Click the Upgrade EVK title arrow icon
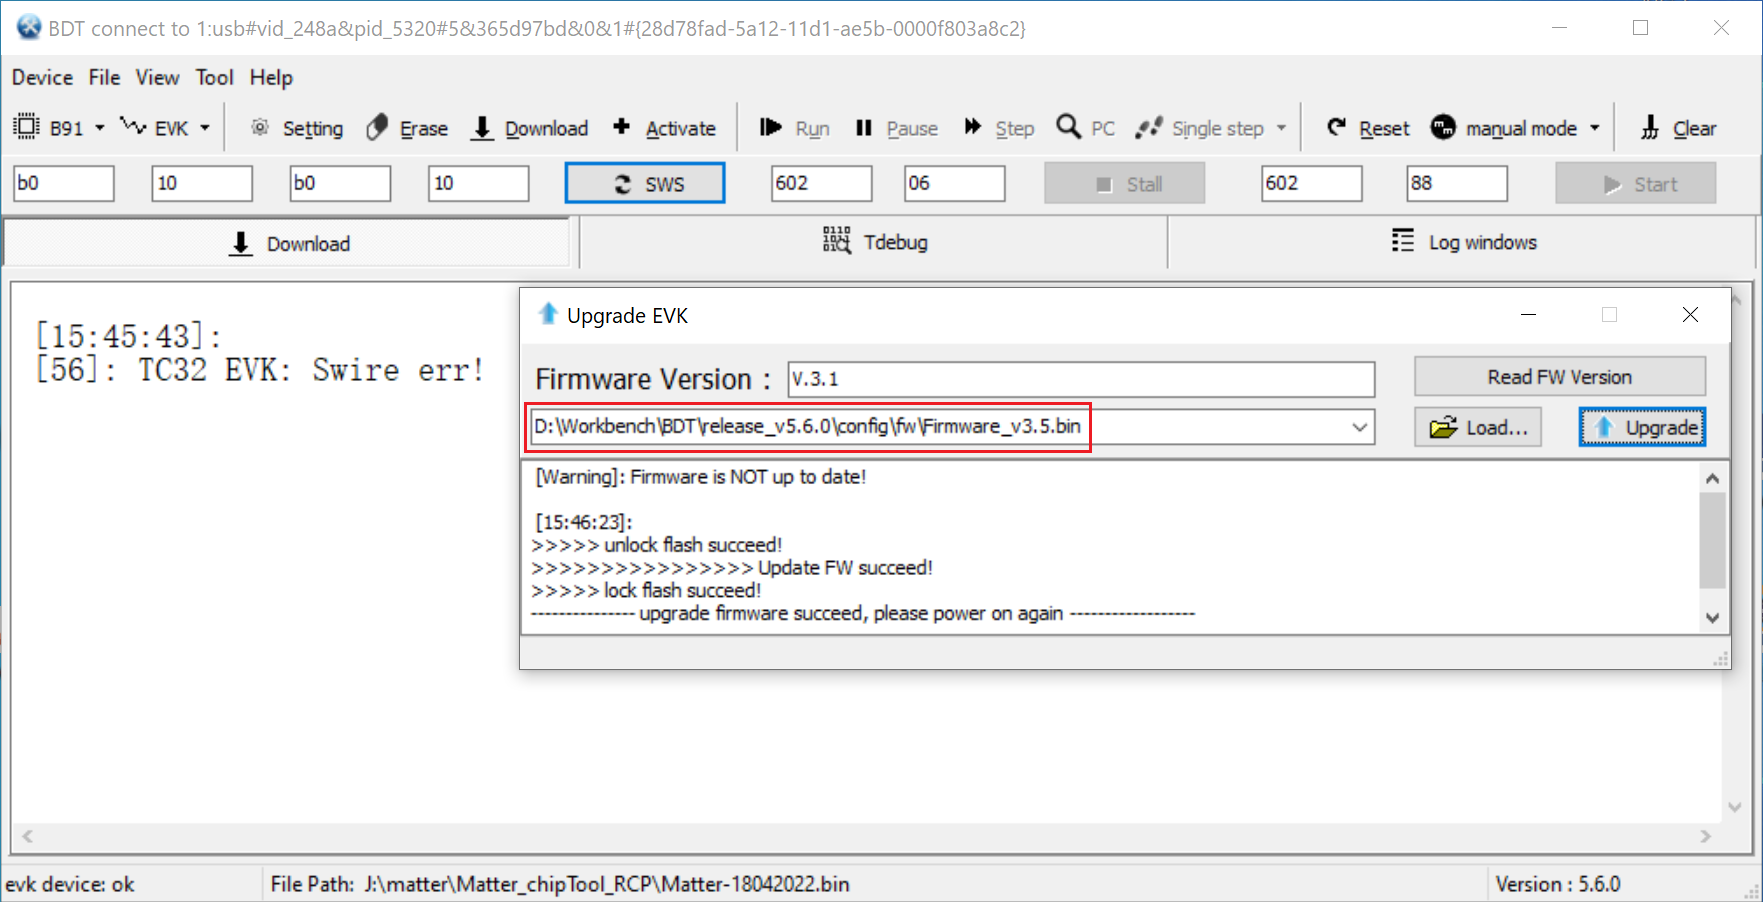The width and height of the screenshot is (1763, 902). click(547, 314)
